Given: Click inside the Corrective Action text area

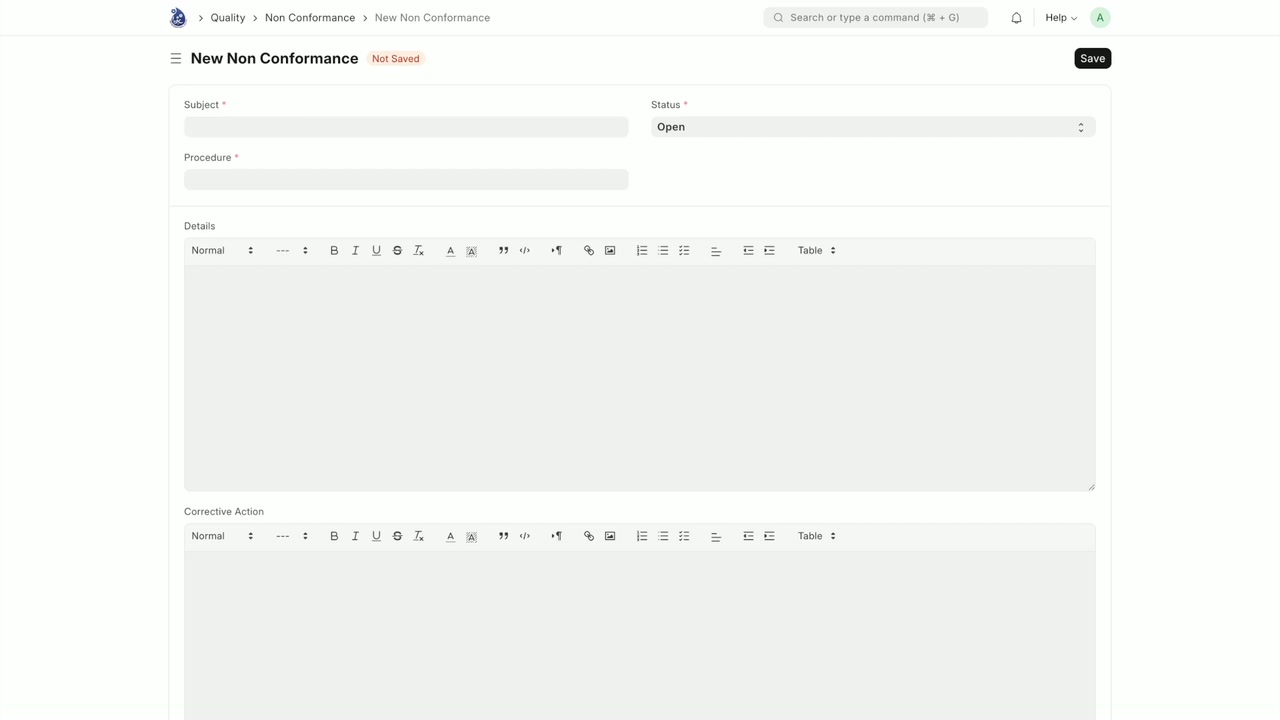Looking at the screenshot, I should coord(640,635).
